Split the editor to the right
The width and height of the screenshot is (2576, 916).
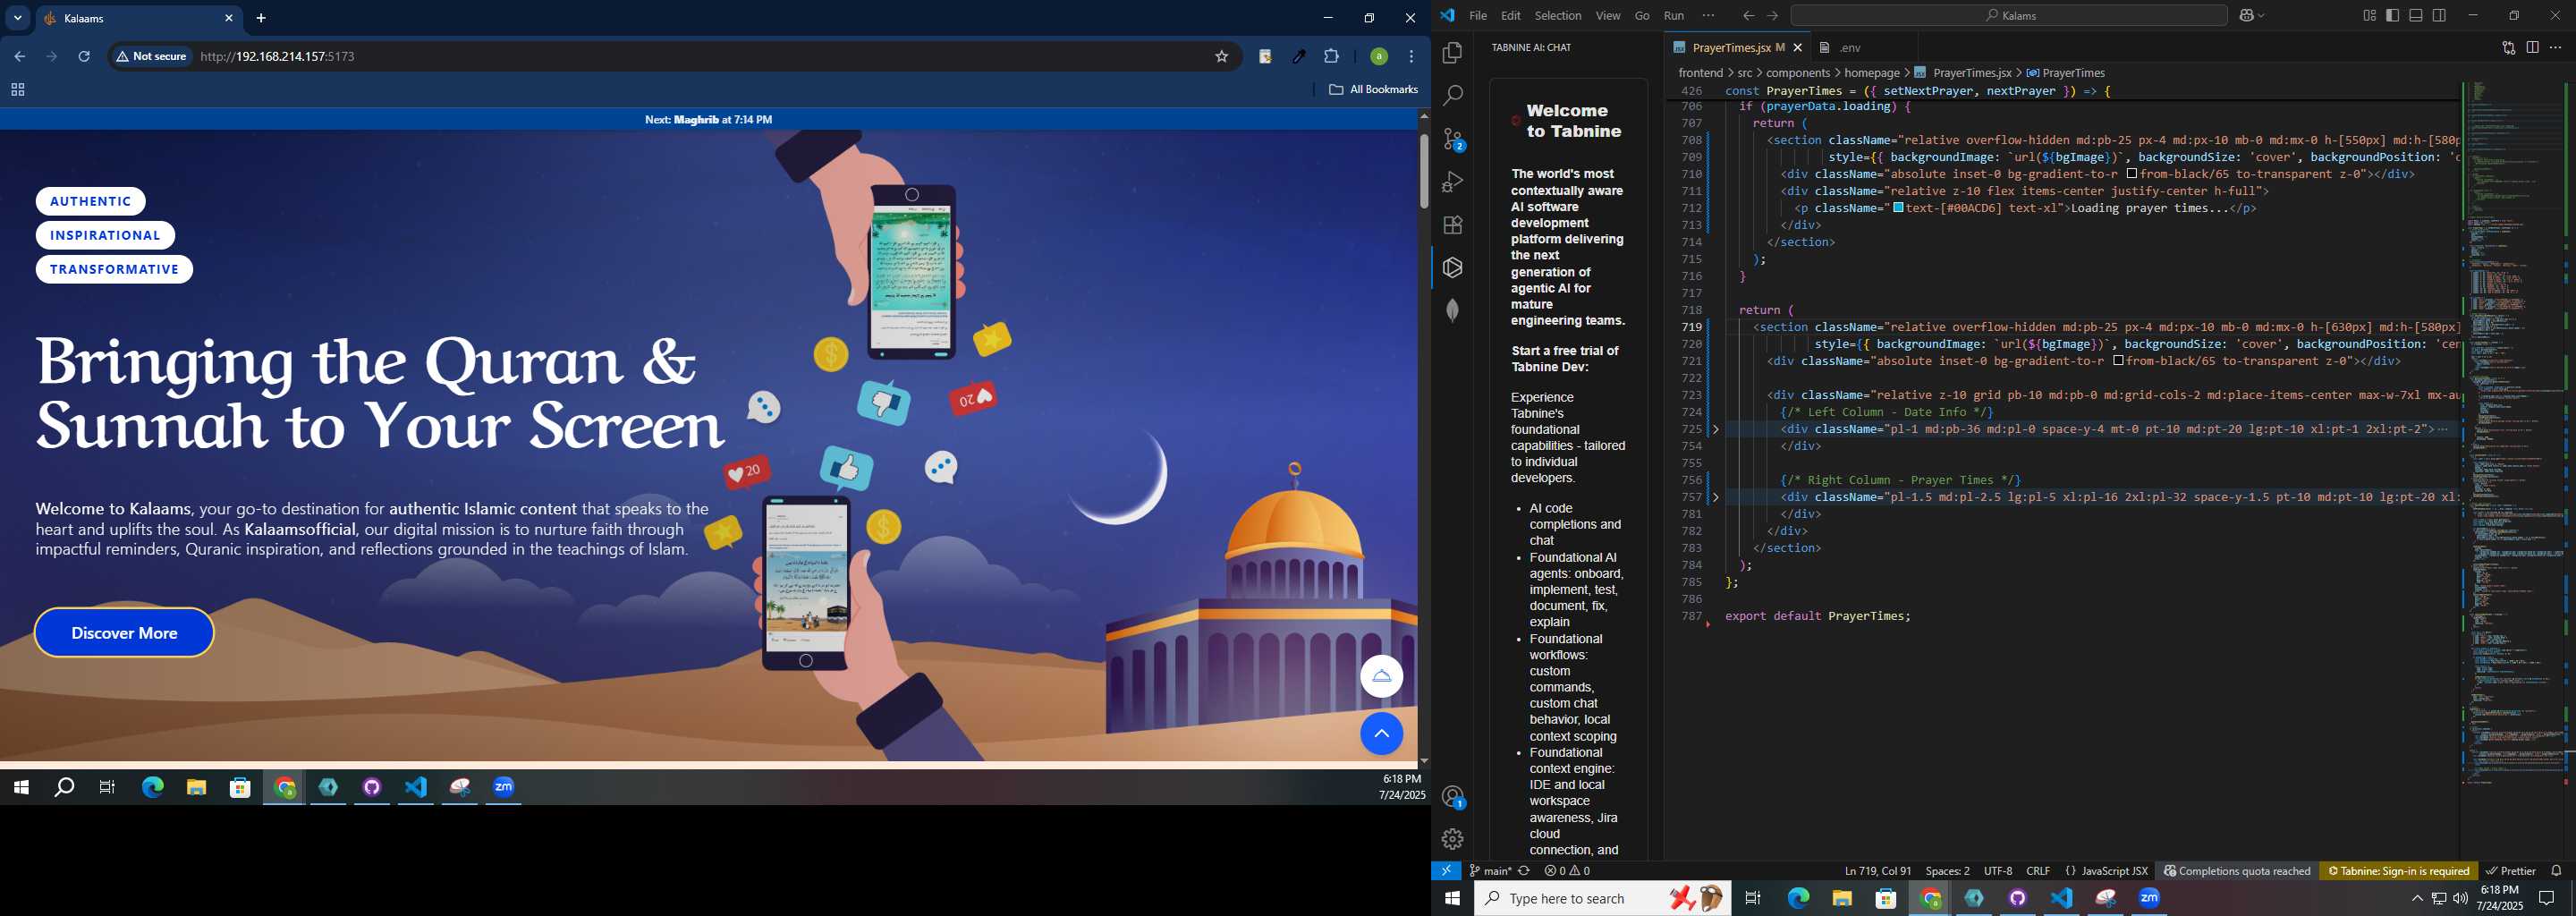[2532, 47]
